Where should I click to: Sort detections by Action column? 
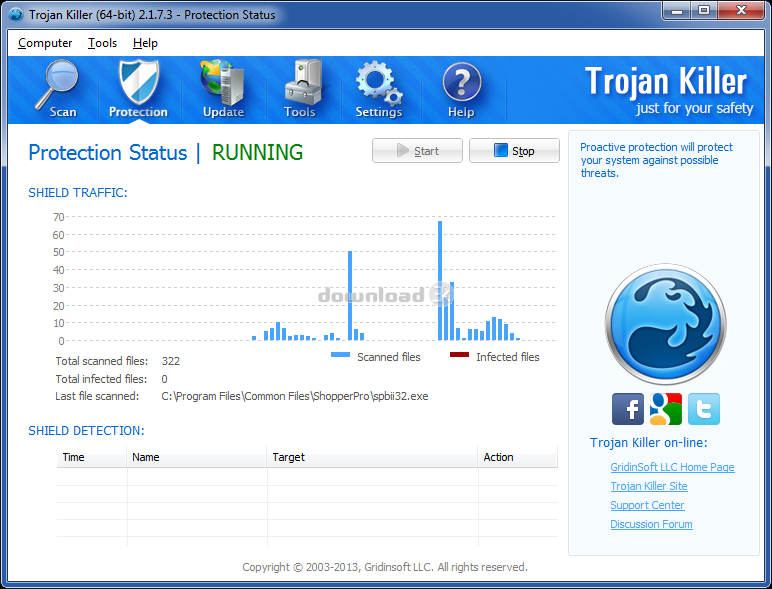517,457
